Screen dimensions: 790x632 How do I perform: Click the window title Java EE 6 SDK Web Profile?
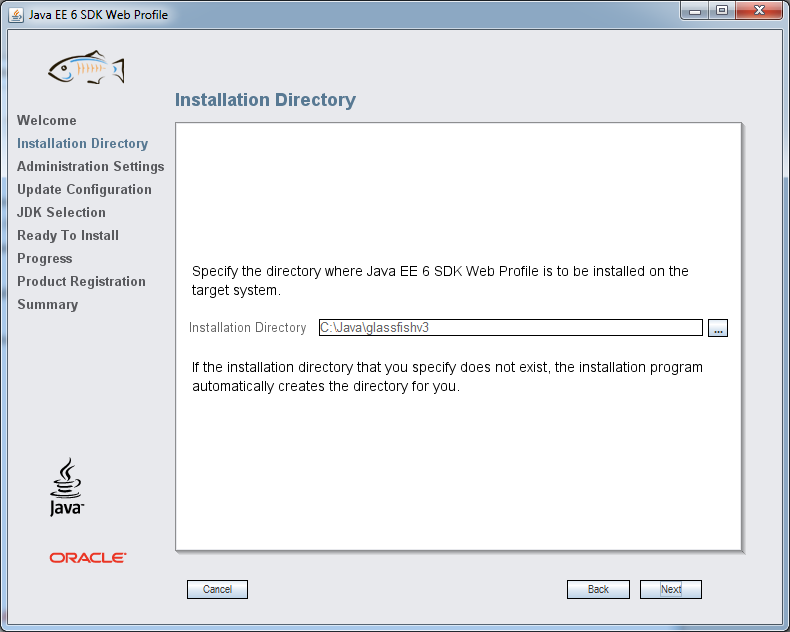[98, 15]
